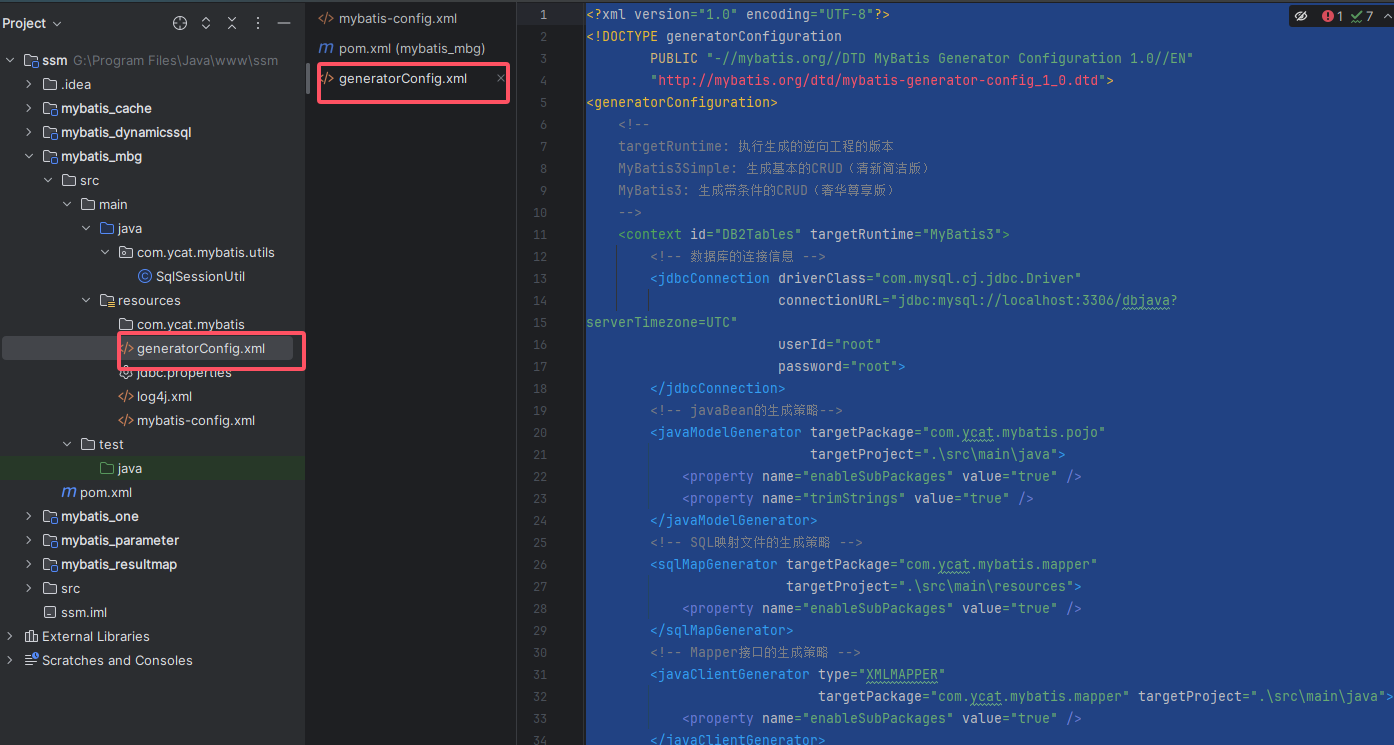Click the trimStrings property line
The width and height of the screenshot is (1394, 745).
pos(858,498)
